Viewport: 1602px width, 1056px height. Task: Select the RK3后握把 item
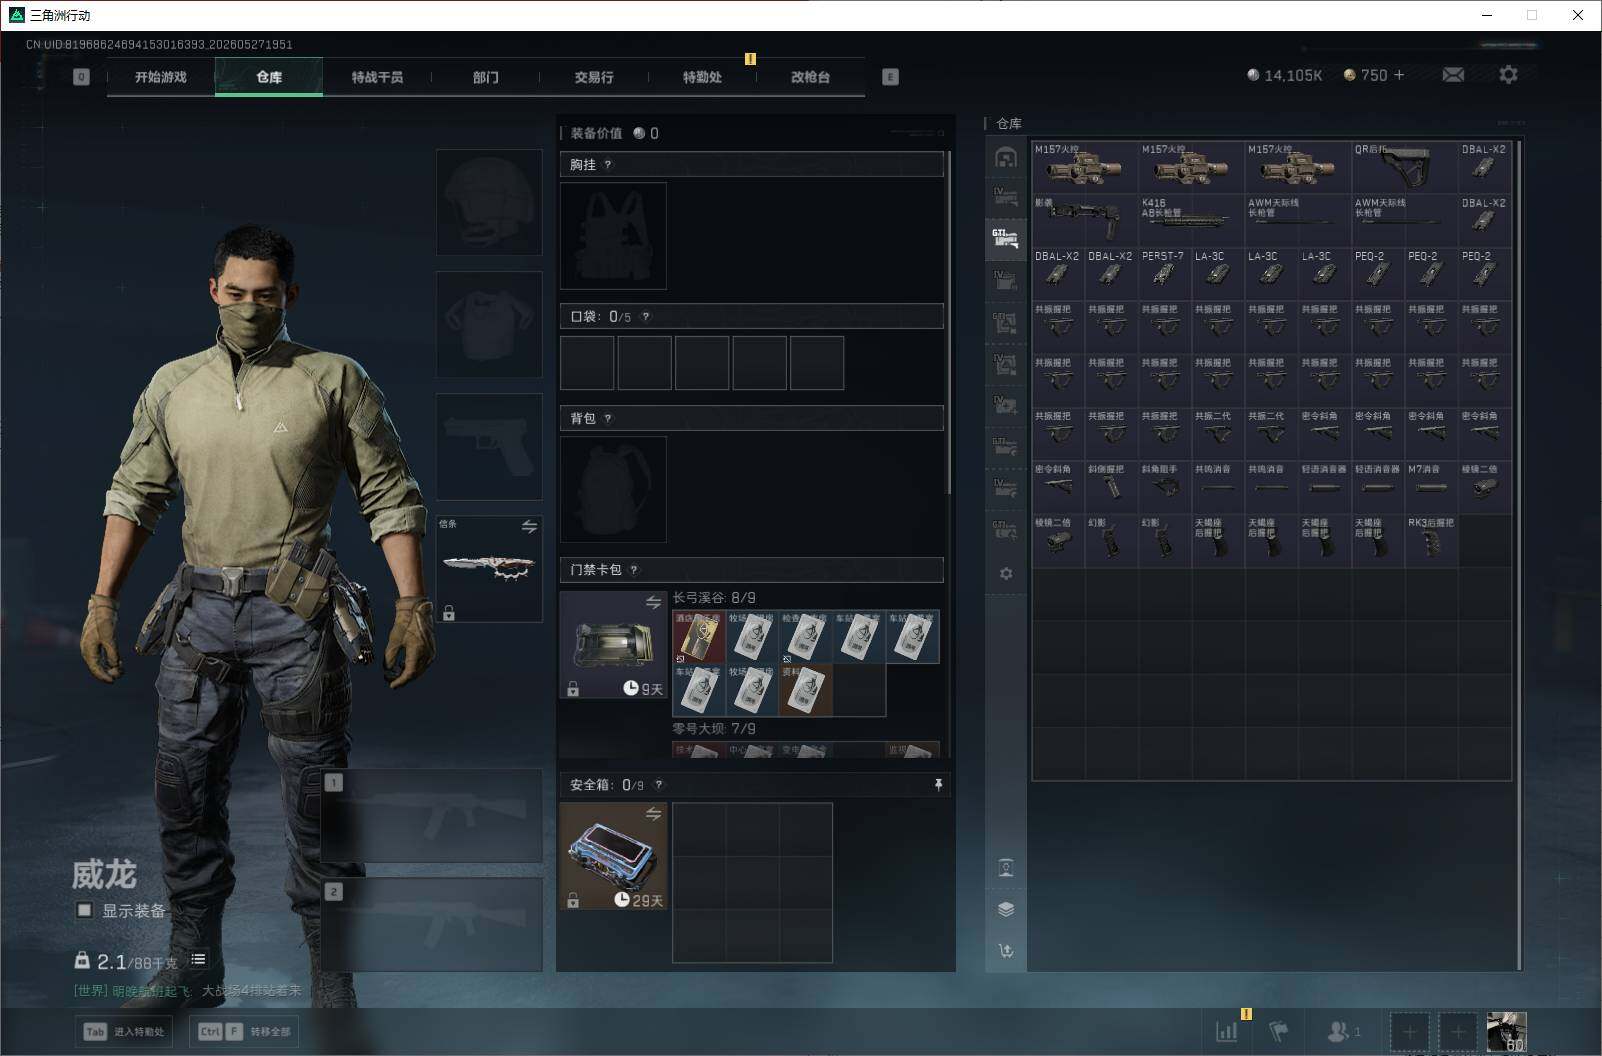click(x=1431, y=540)
